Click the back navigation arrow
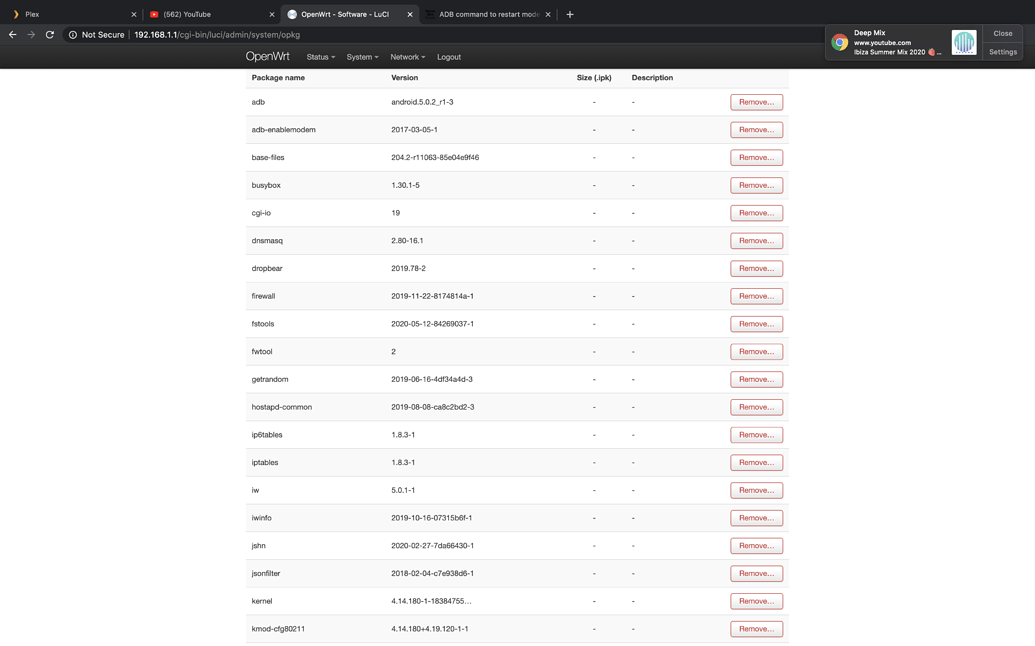This screenshot has width=1035, height=646. coord(12,32)
